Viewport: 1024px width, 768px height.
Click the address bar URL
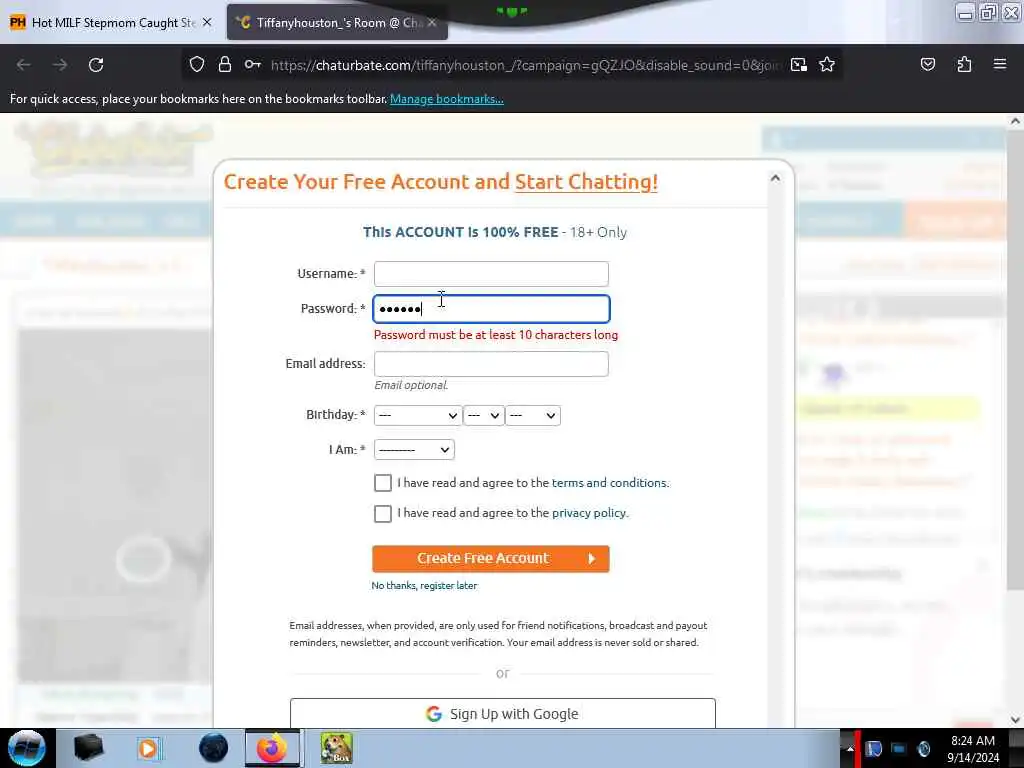526,65
